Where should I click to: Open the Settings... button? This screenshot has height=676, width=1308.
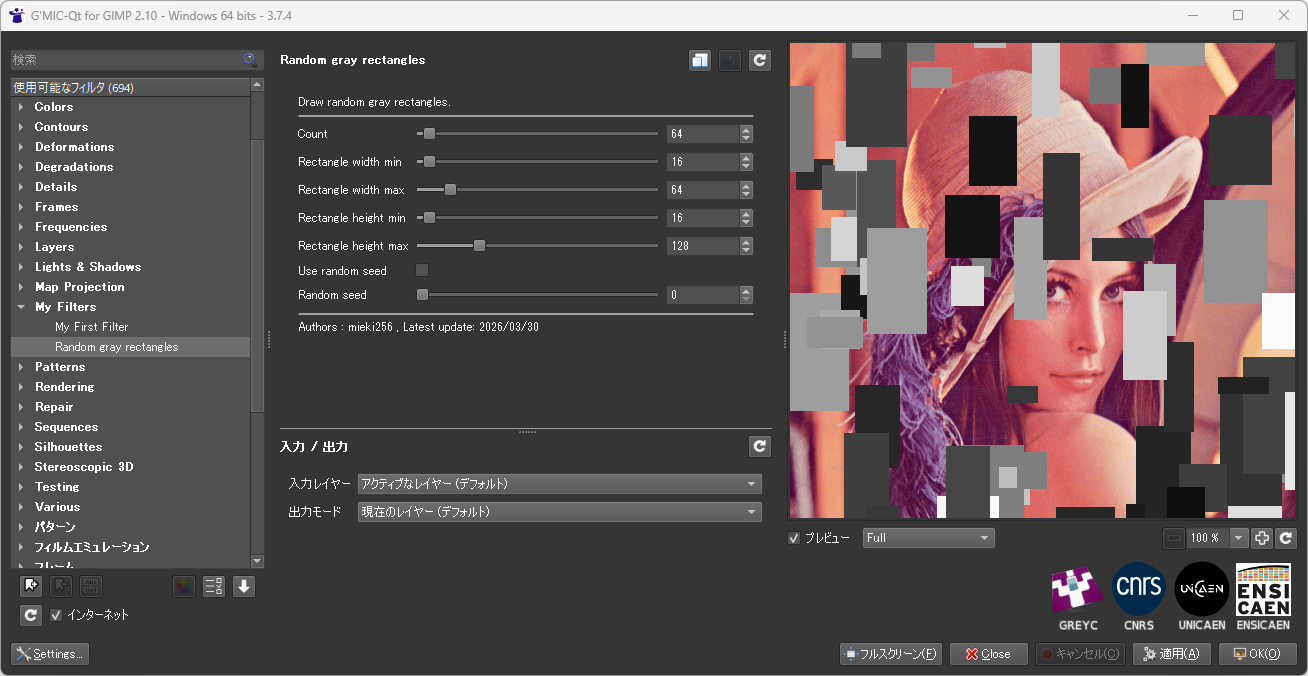(x=50, y=654)
